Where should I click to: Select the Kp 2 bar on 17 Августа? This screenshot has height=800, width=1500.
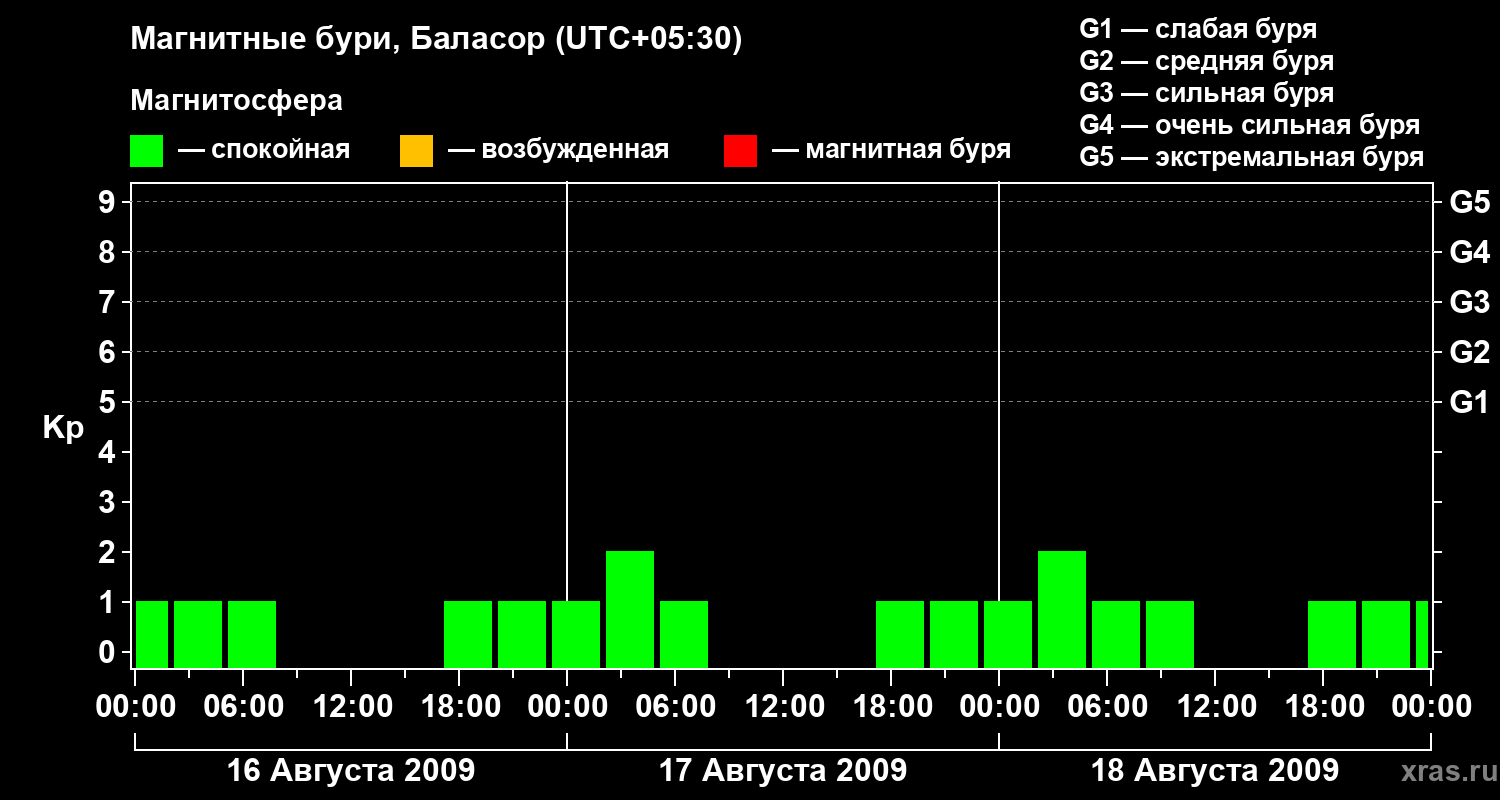630,609
